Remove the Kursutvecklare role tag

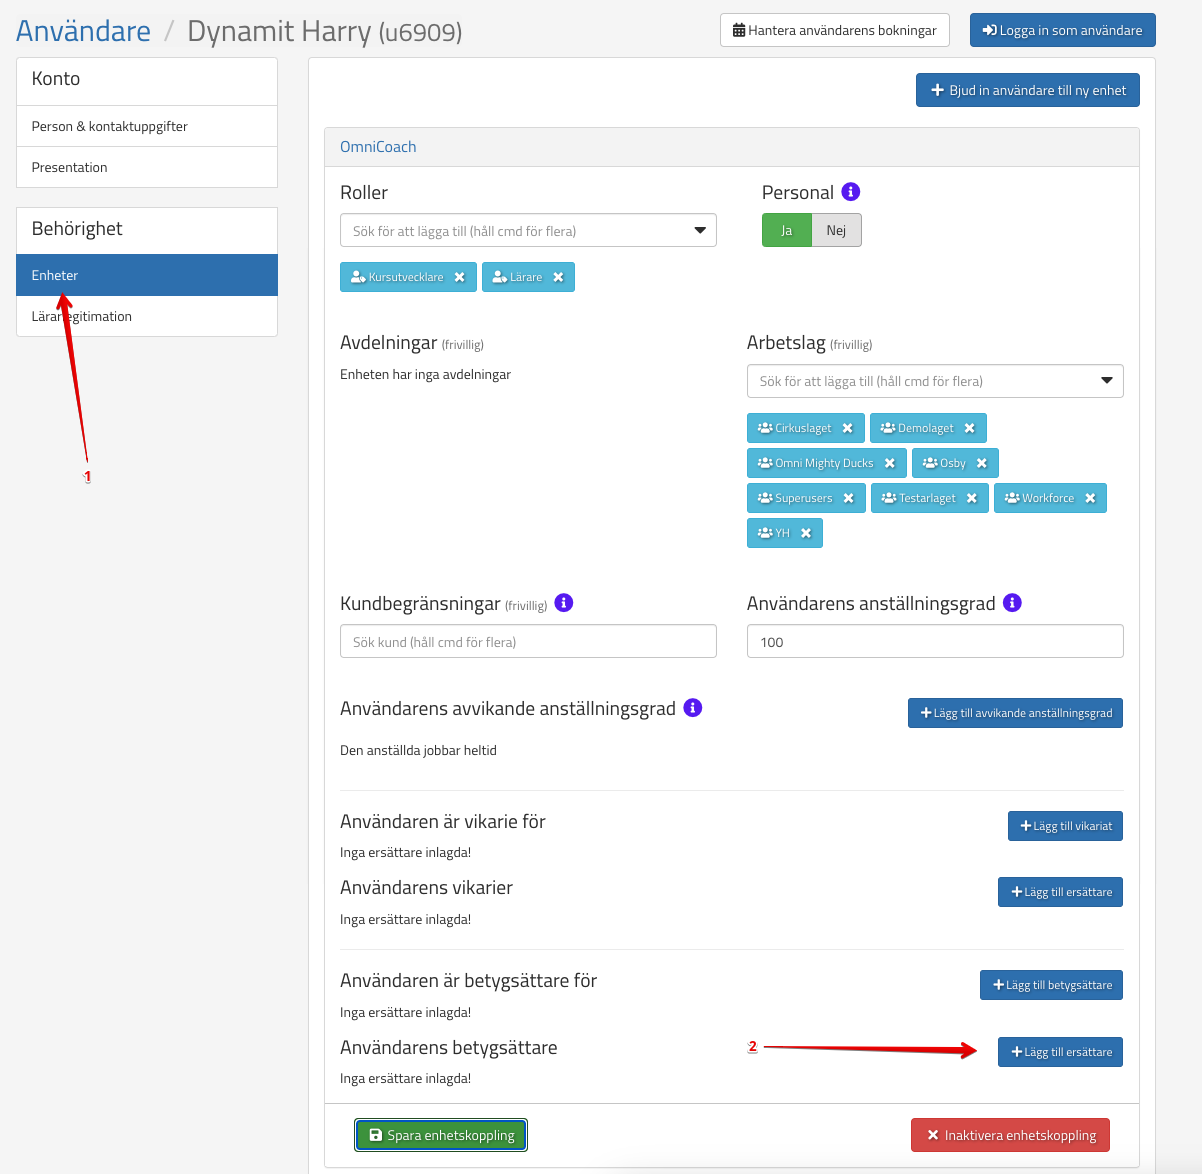point(459,278)
